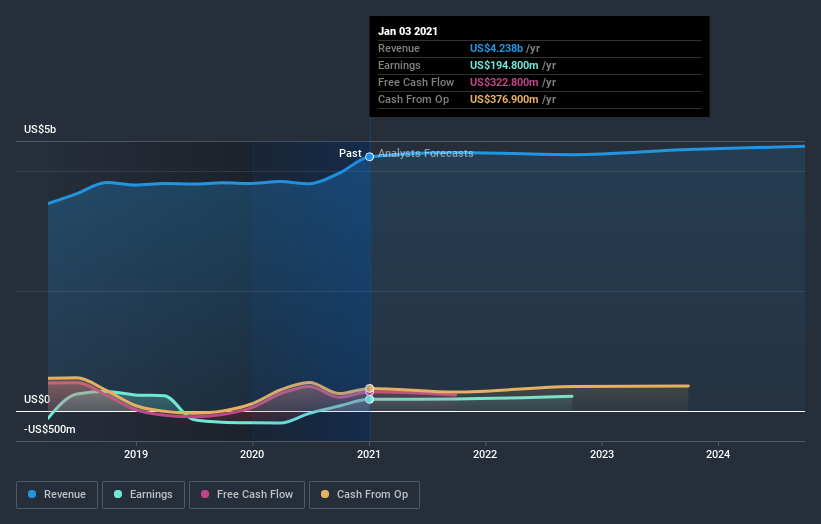The width and height of the screenshot is (821, 524).
Task: Click the US$322.800m free cash flow value
Action: tap(504, 82)
